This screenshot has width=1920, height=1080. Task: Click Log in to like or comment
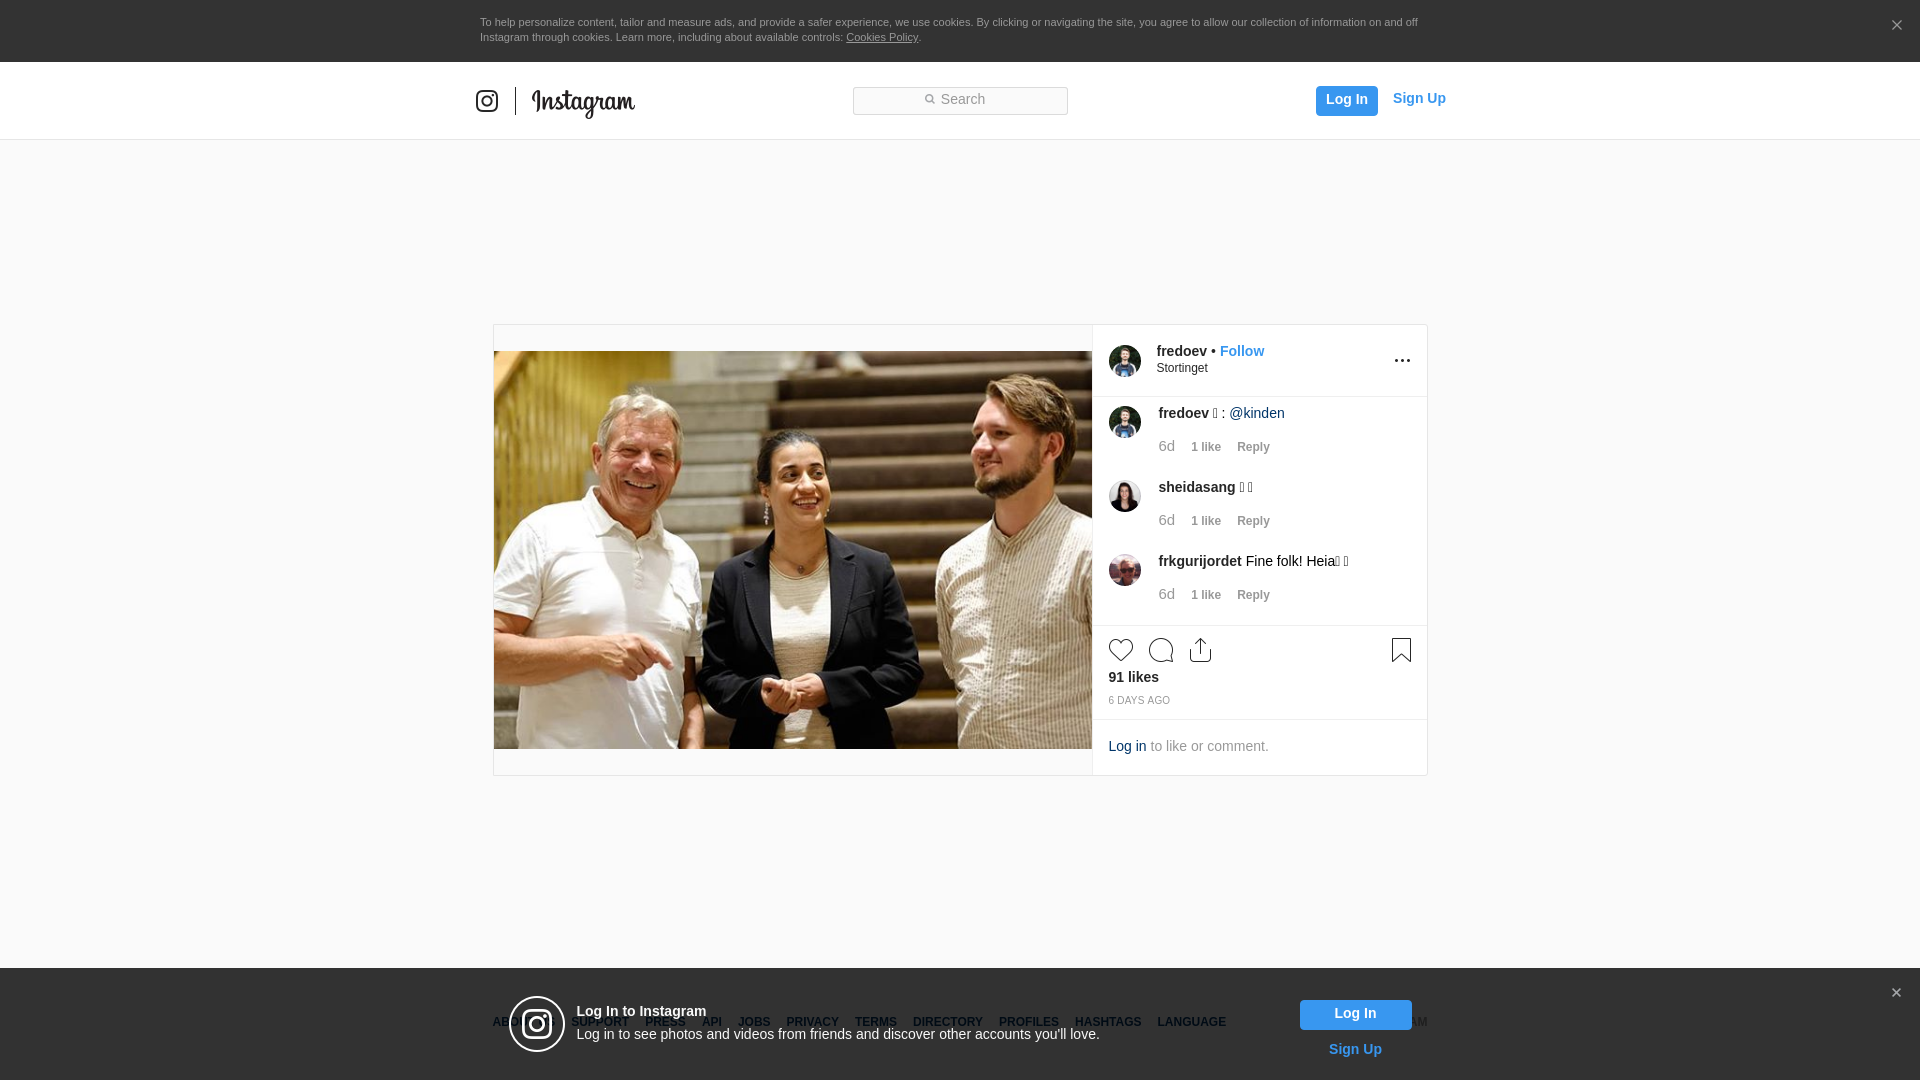pos(1127,746)
